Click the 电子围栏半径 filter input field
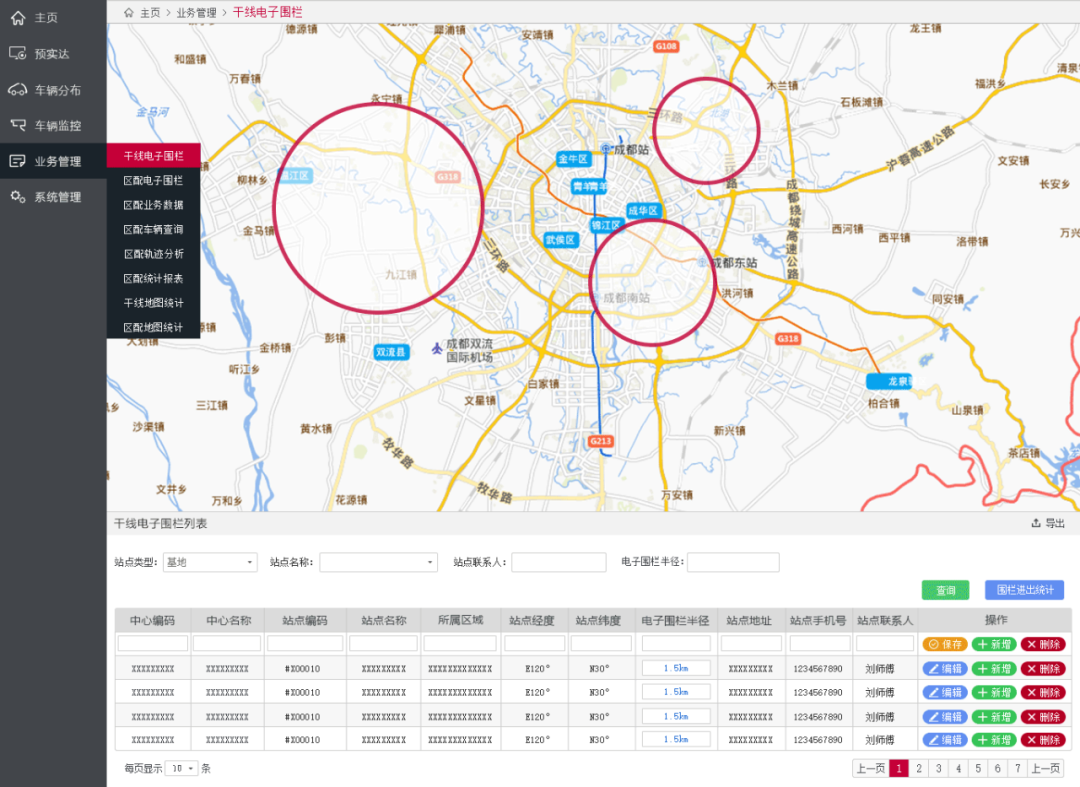This screenshot has height=787, width=1080. click(x=733, y=562)
